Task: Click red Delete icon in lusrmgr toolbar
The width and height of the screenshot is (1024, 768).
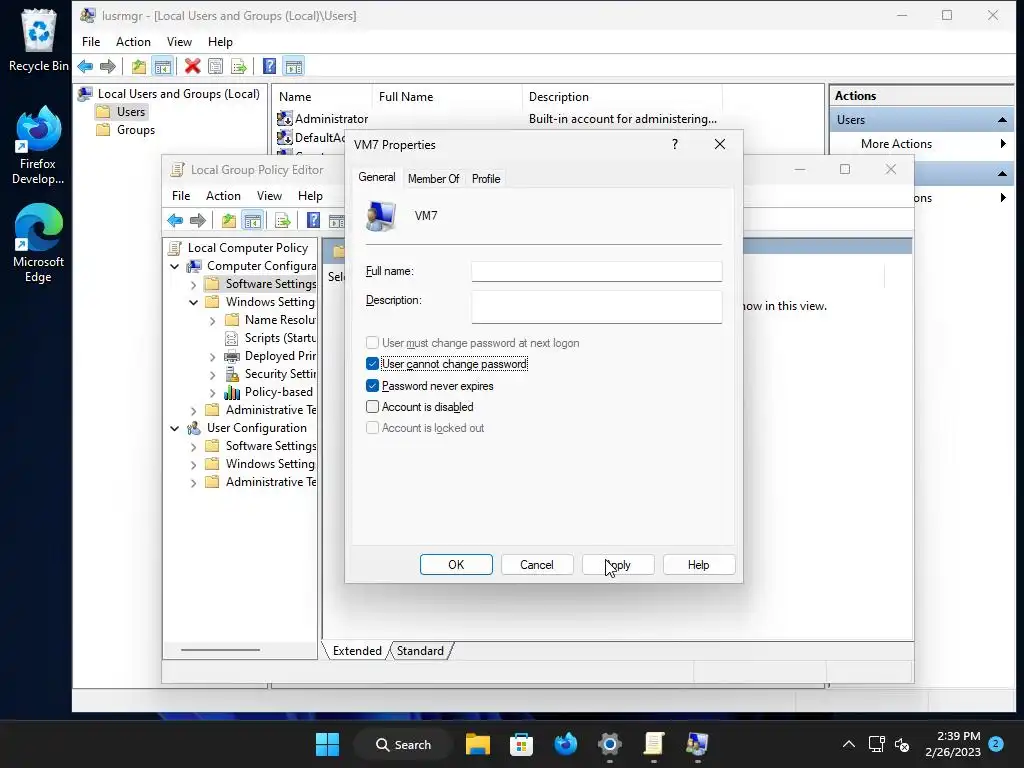Action: [x=192, y=66]
